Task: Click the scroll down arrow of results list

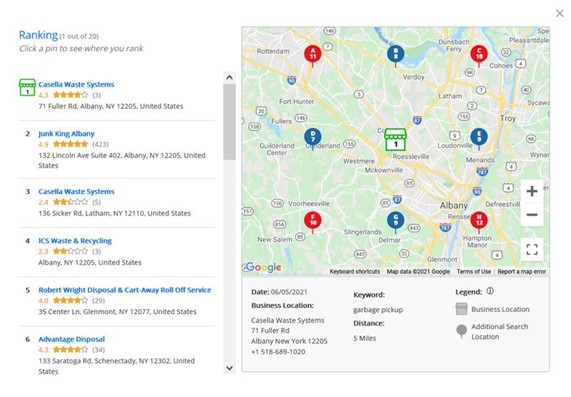Action: tap(229, 367)
